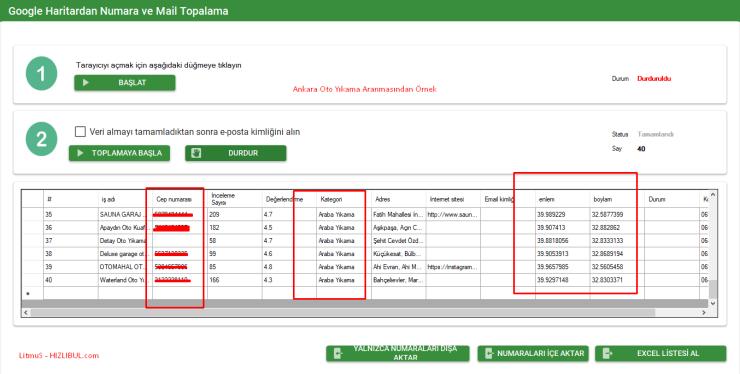Click the Litmus - HIZLIBUL.com link
The width and height of the screenshot is (740, 374).
[59, 356]
